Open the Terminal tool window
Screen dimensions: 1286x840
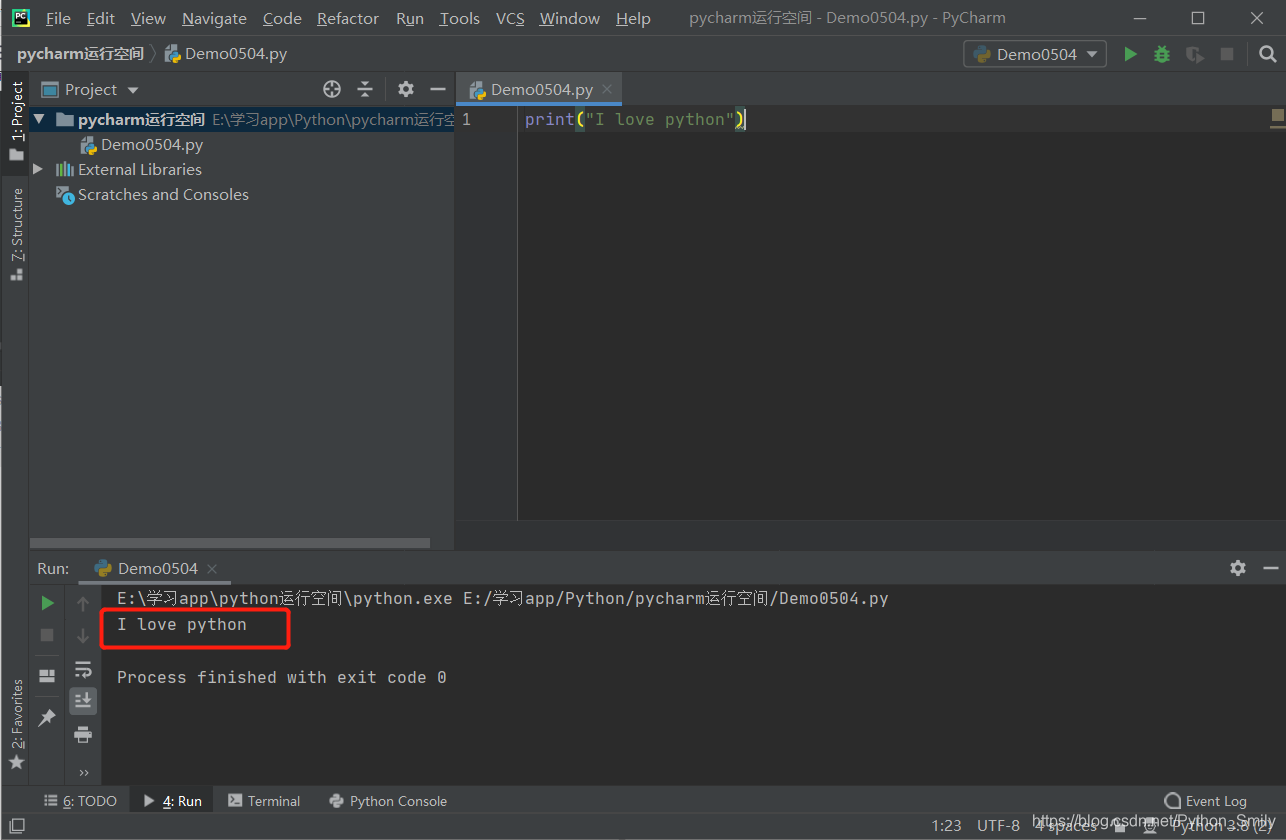tap(264, 801)
